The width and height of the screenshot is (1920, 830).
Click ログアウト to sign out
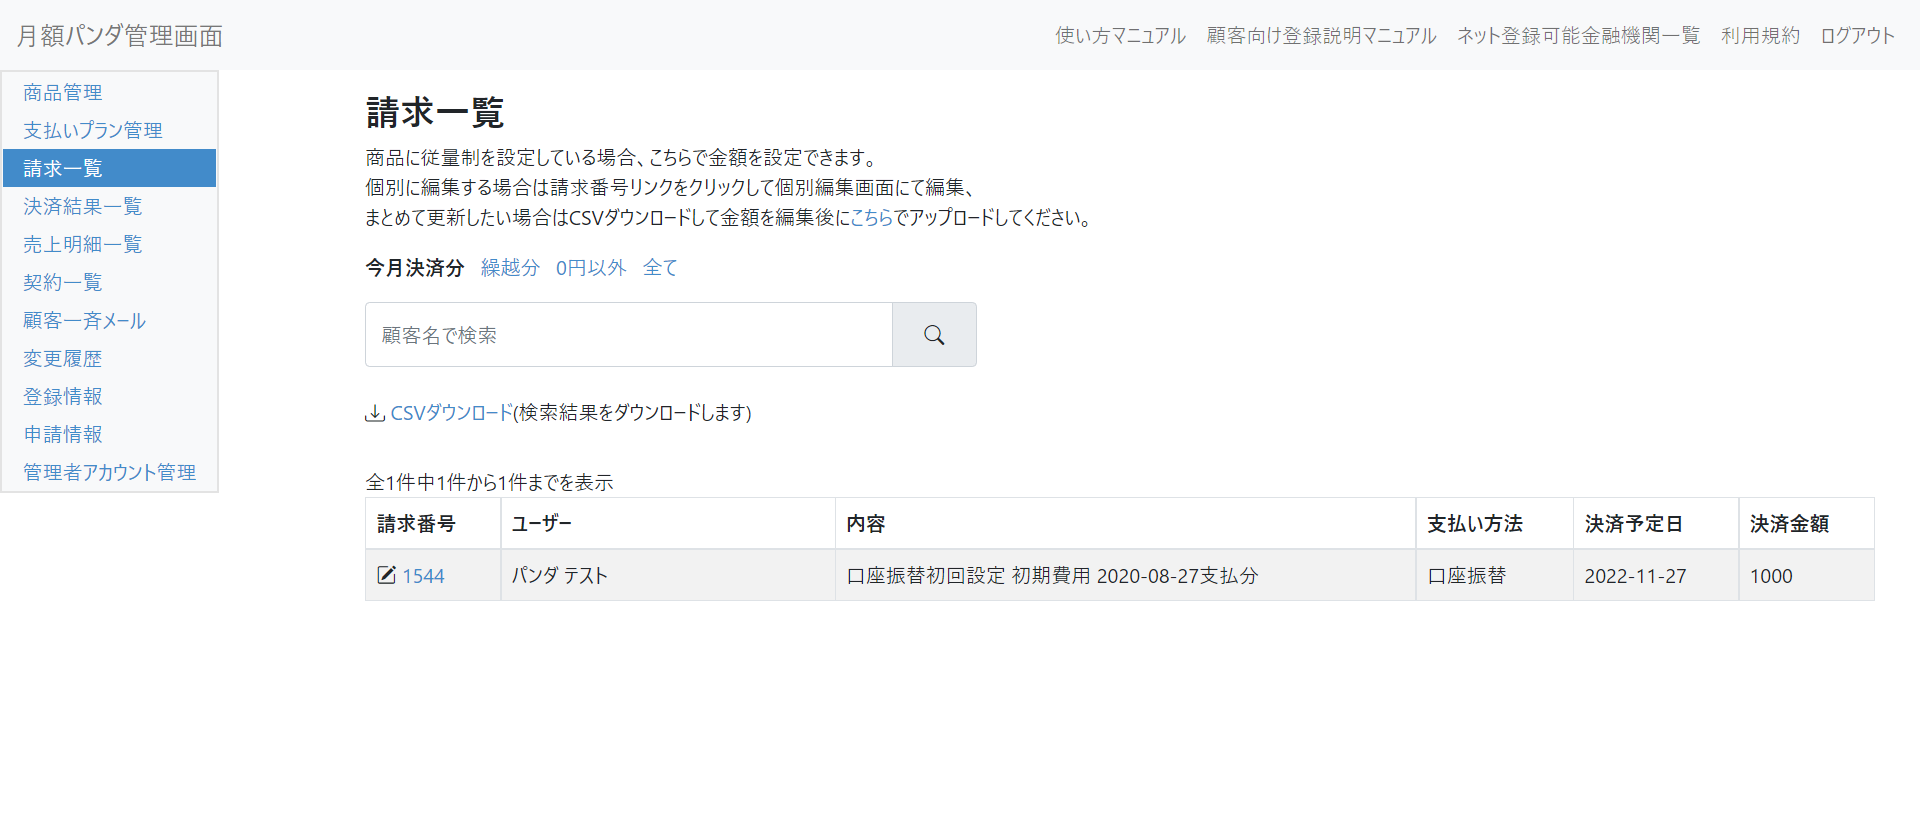[1857, 36]
